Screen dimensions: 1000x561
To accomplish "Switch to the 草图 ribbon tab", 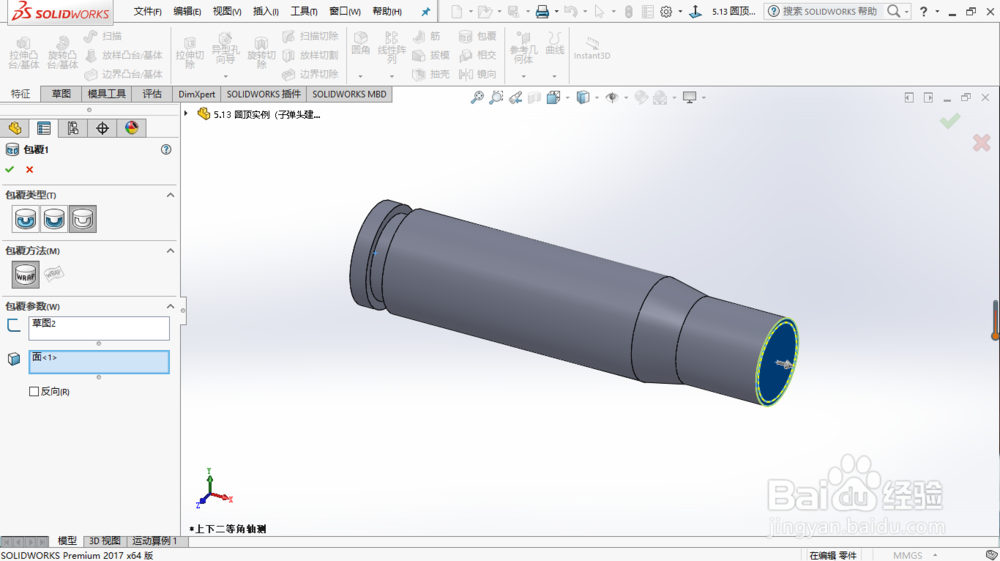I will 61,94.
